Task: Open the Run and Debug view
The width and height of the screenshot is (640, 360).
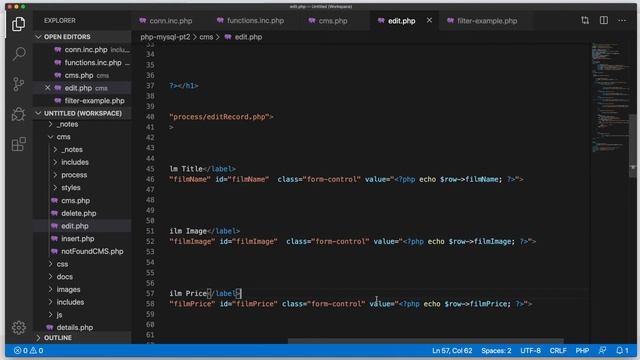Action: click(x=18, y=114)
